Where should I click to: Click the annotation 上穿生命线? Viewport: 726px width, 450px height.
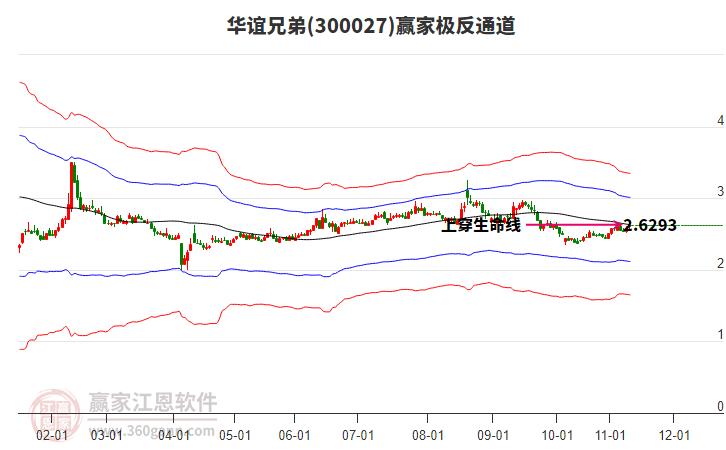(481, 225)
